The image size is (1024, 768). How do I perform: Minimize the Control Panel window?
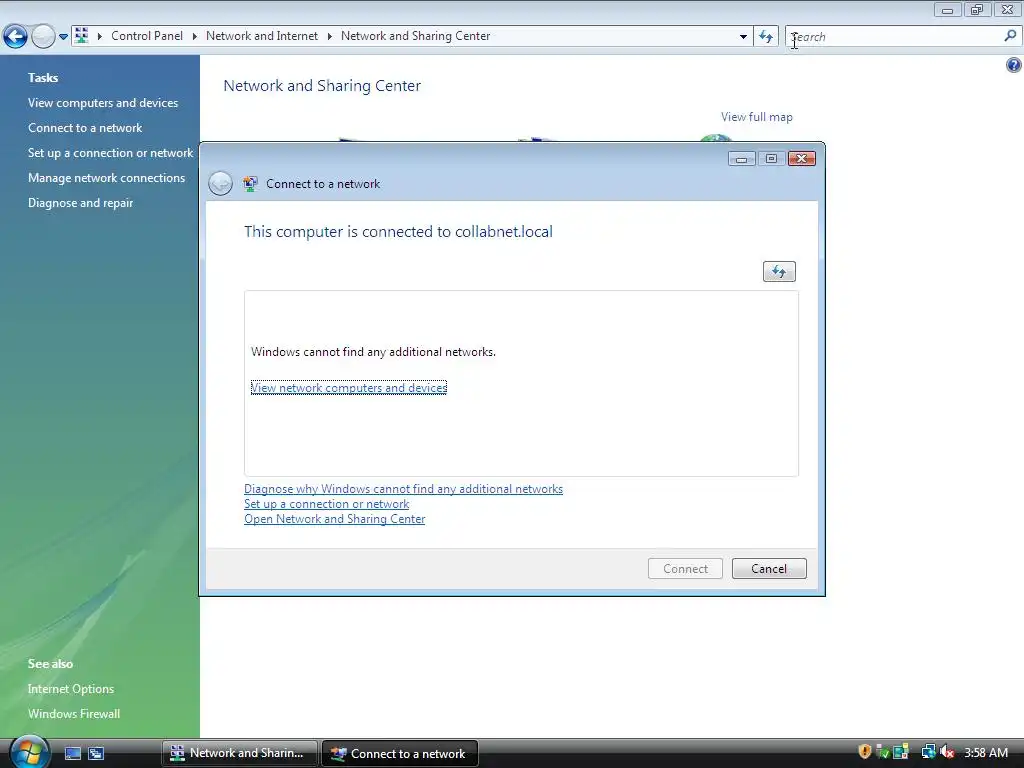[948, 10]
